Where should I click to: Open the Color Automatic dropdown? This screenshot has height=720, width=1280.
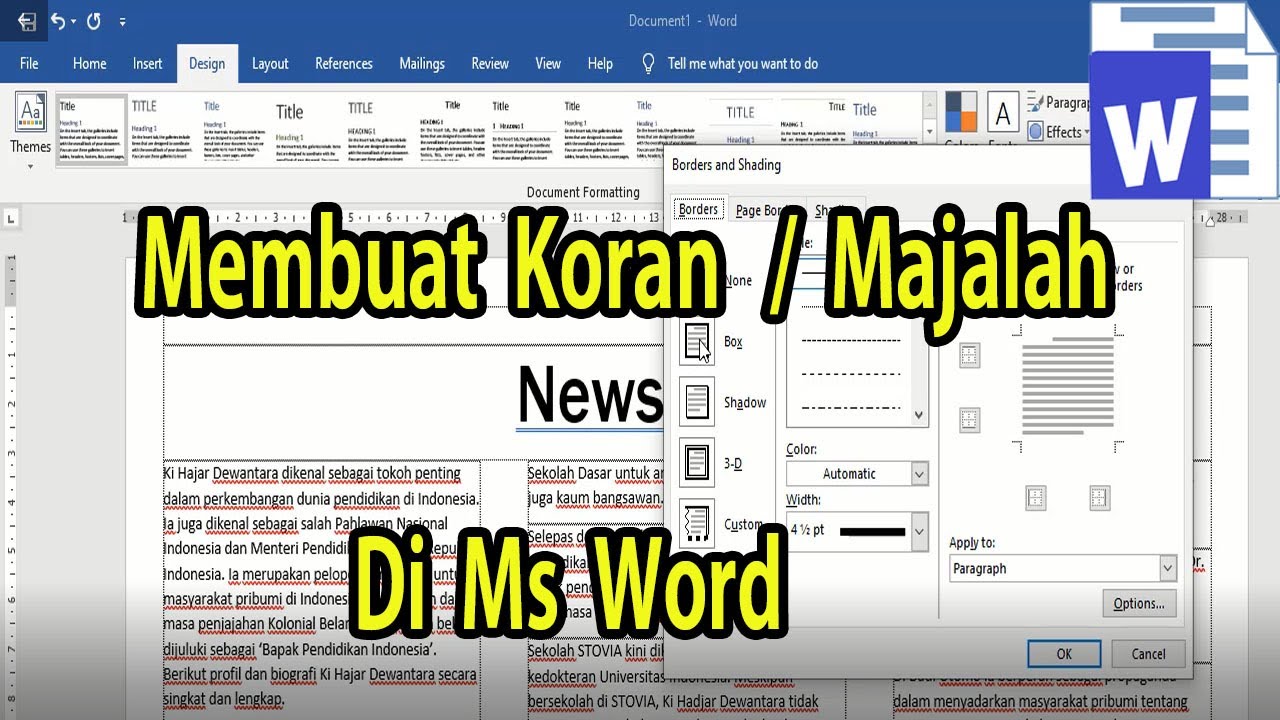click(x=857, y=473)
